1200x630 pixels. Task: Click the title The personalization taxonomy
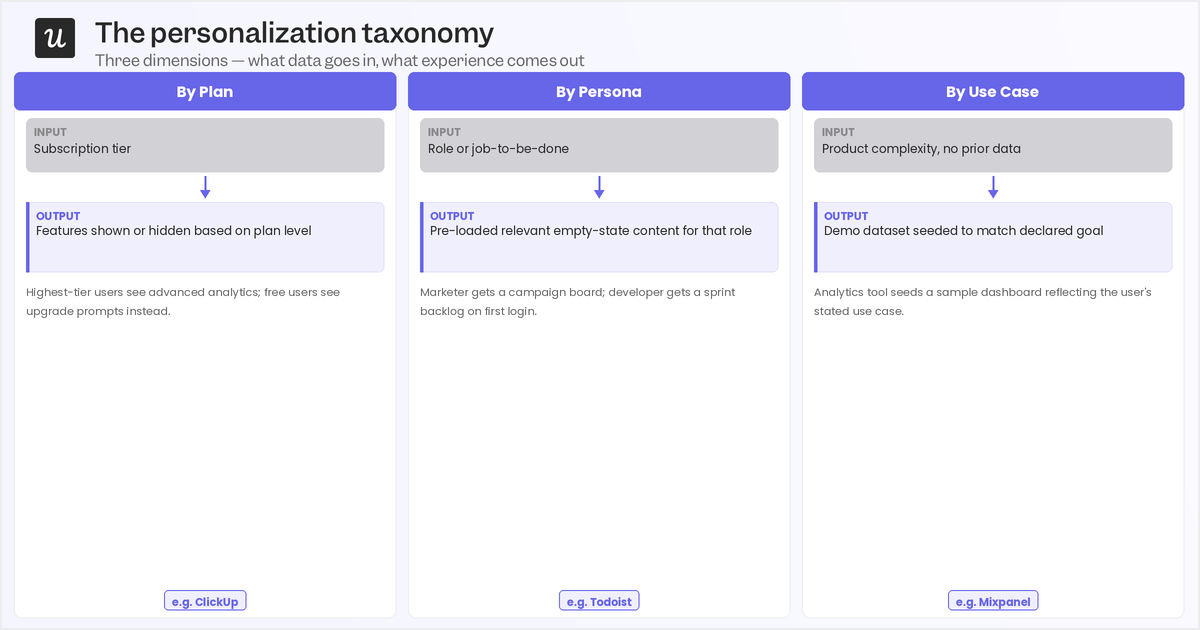click(294, 33)
